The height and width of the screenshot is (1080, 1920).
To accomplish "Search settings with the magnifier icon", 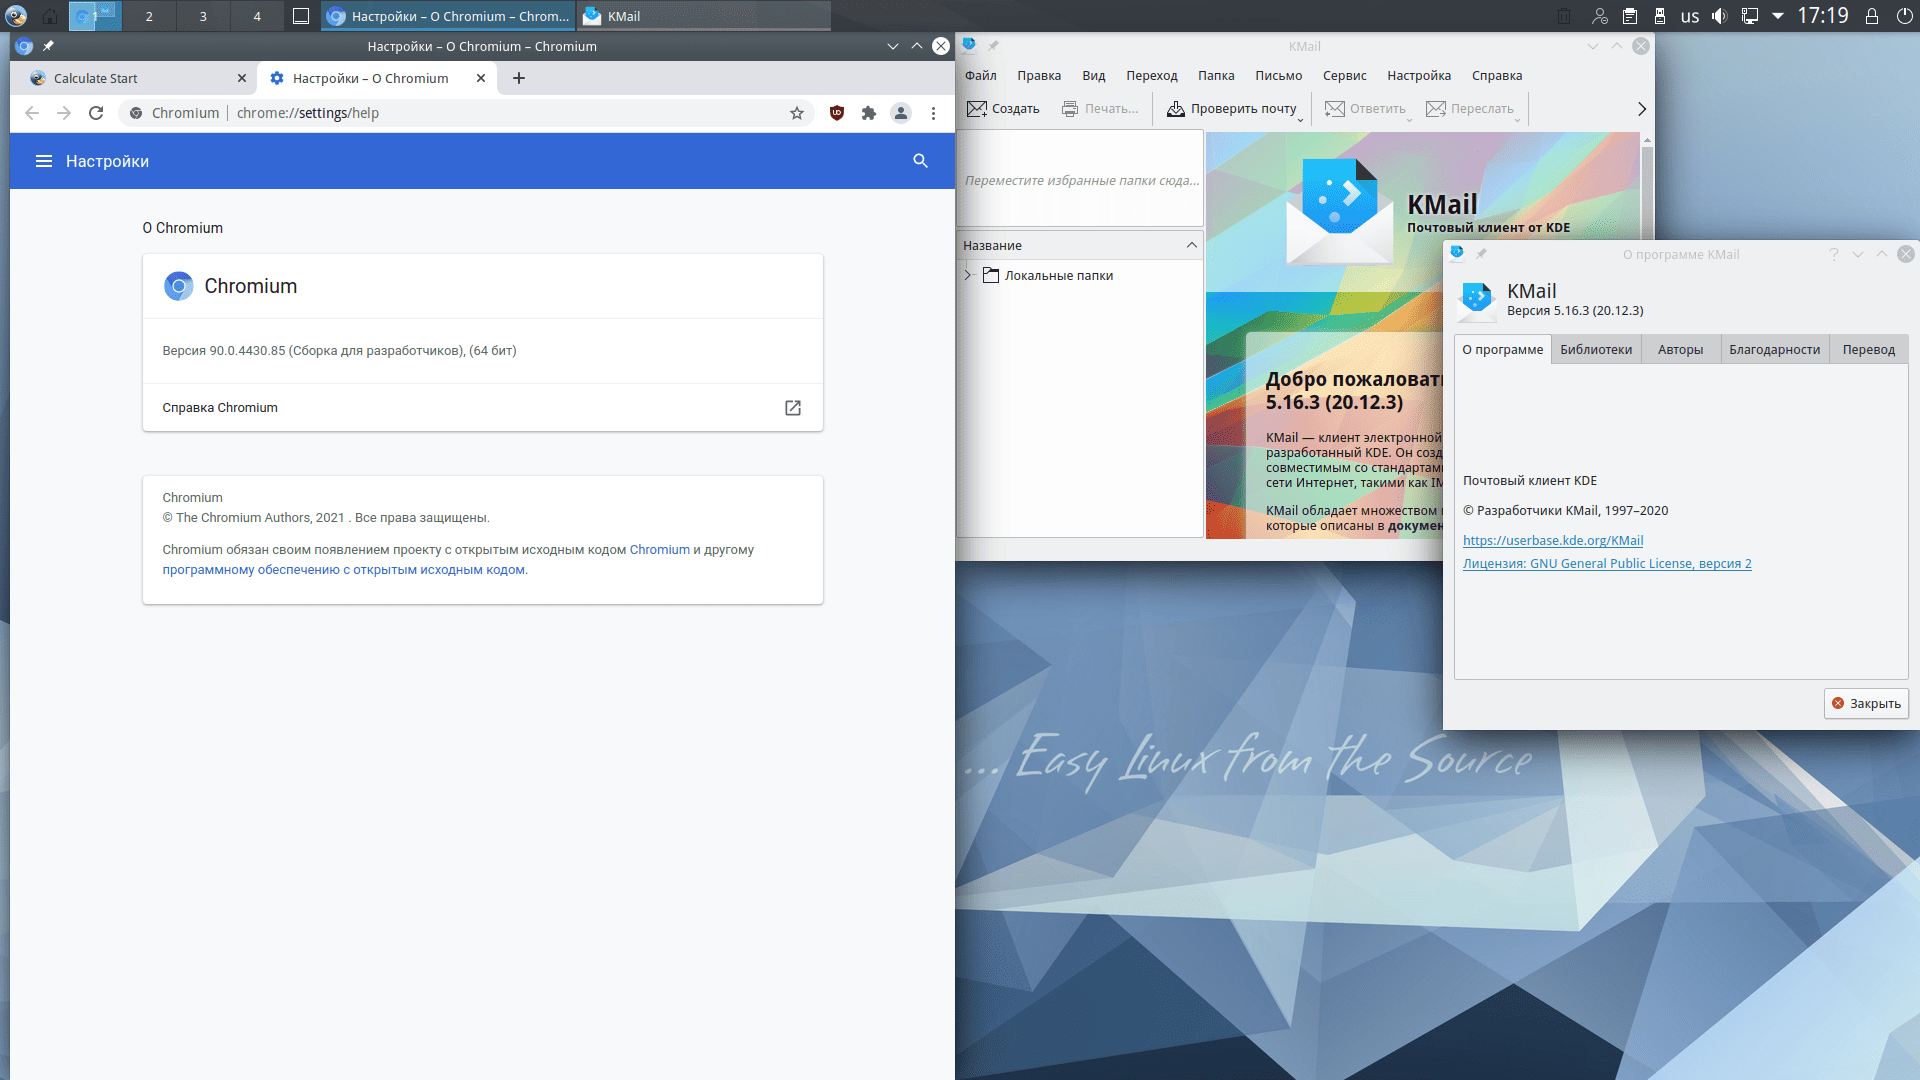I will pyautogui.click(x=921, y=161).
